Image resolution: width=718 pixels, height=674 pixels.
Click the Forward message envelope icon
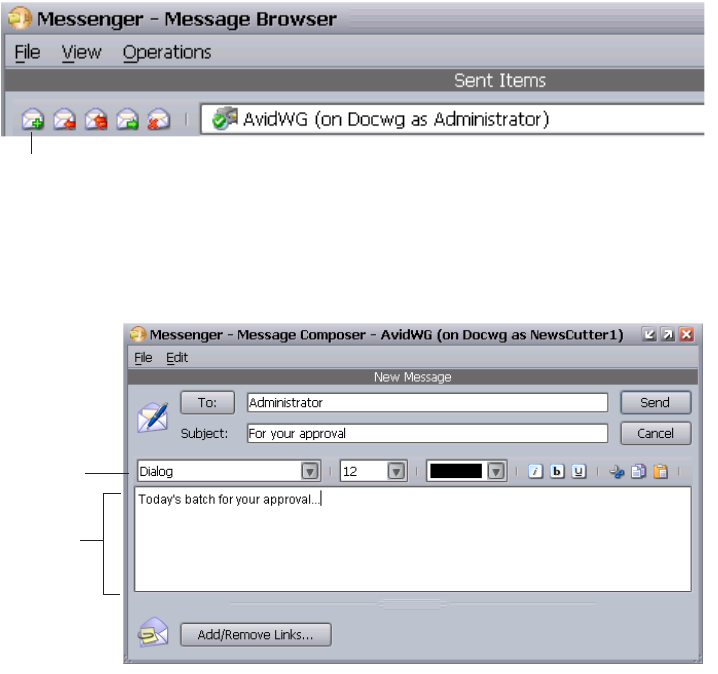127,120
